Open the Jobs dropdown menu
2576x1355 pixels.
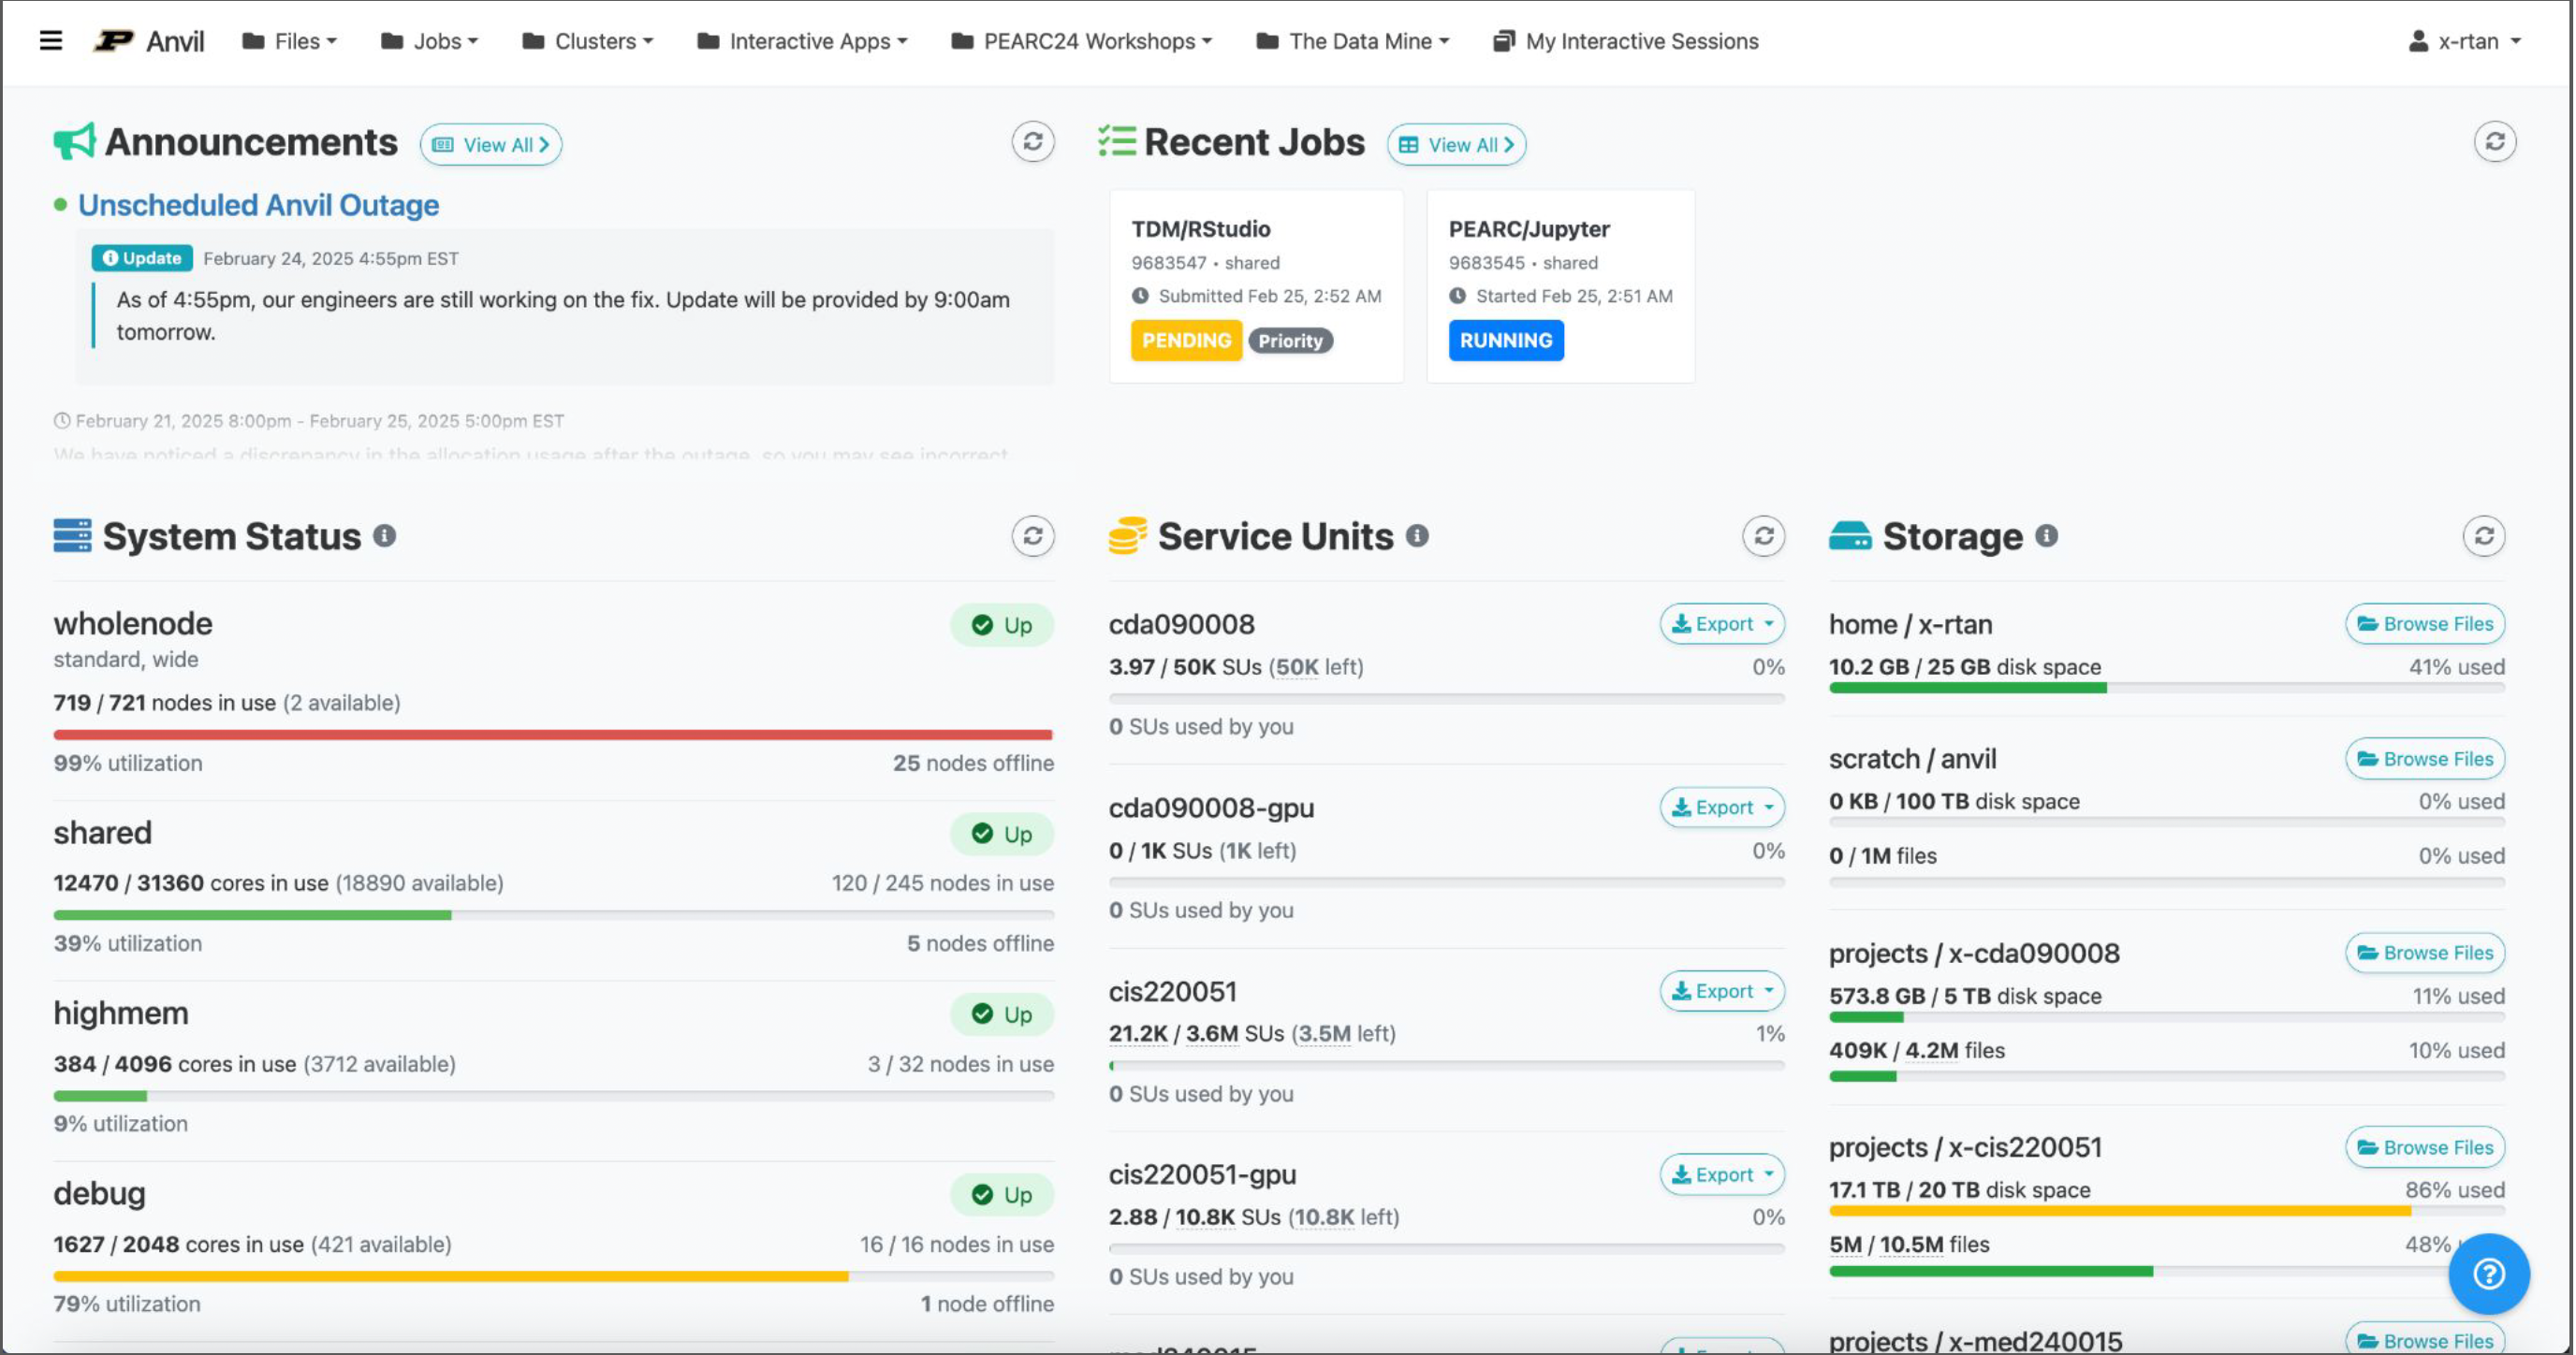click(x=430, y=41)
